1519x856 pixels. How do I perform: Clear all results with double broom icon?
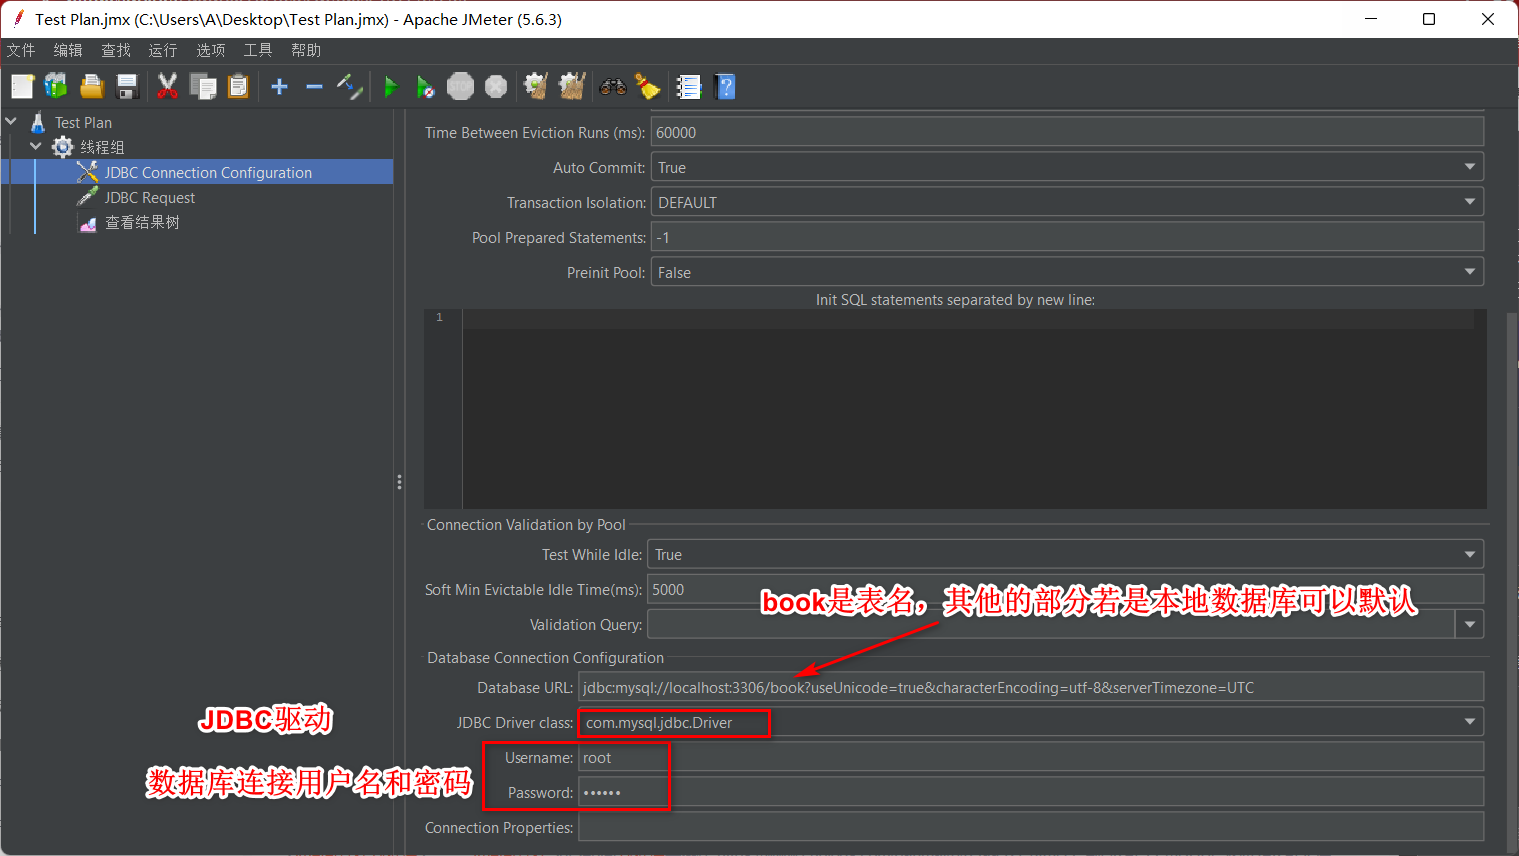[572, 87]
